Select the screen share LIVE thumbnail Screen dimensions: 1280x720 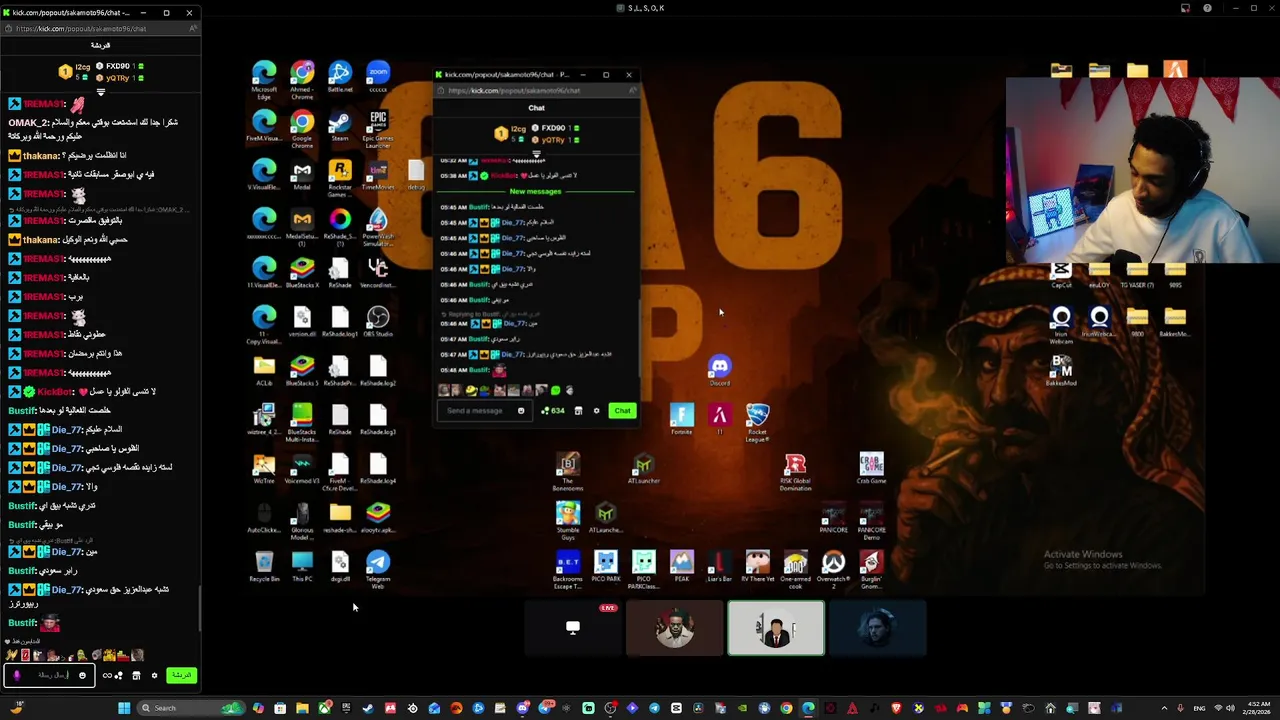point(573,628)
